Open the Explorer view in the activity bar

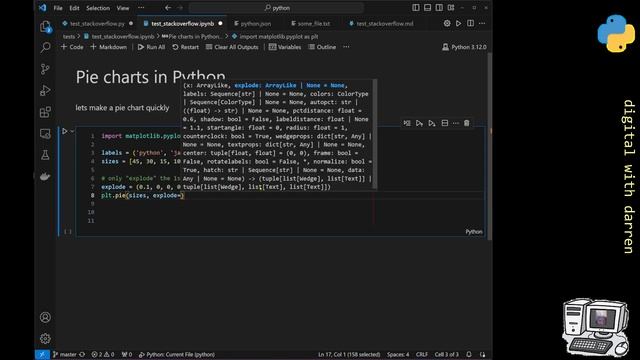coord(45,27)
